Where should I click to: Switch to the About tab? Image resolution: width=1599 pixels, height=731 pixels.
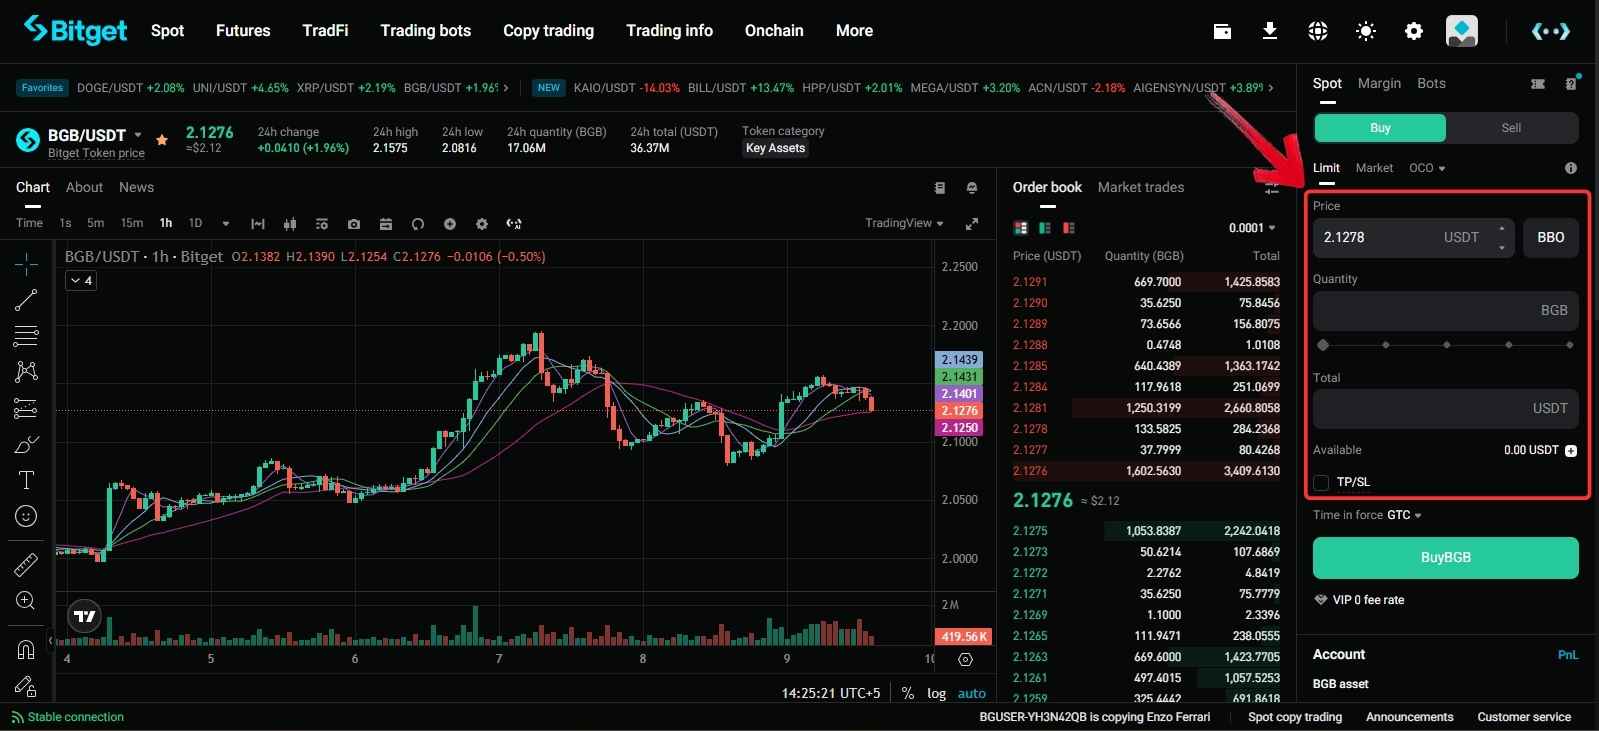pos(84,187)
